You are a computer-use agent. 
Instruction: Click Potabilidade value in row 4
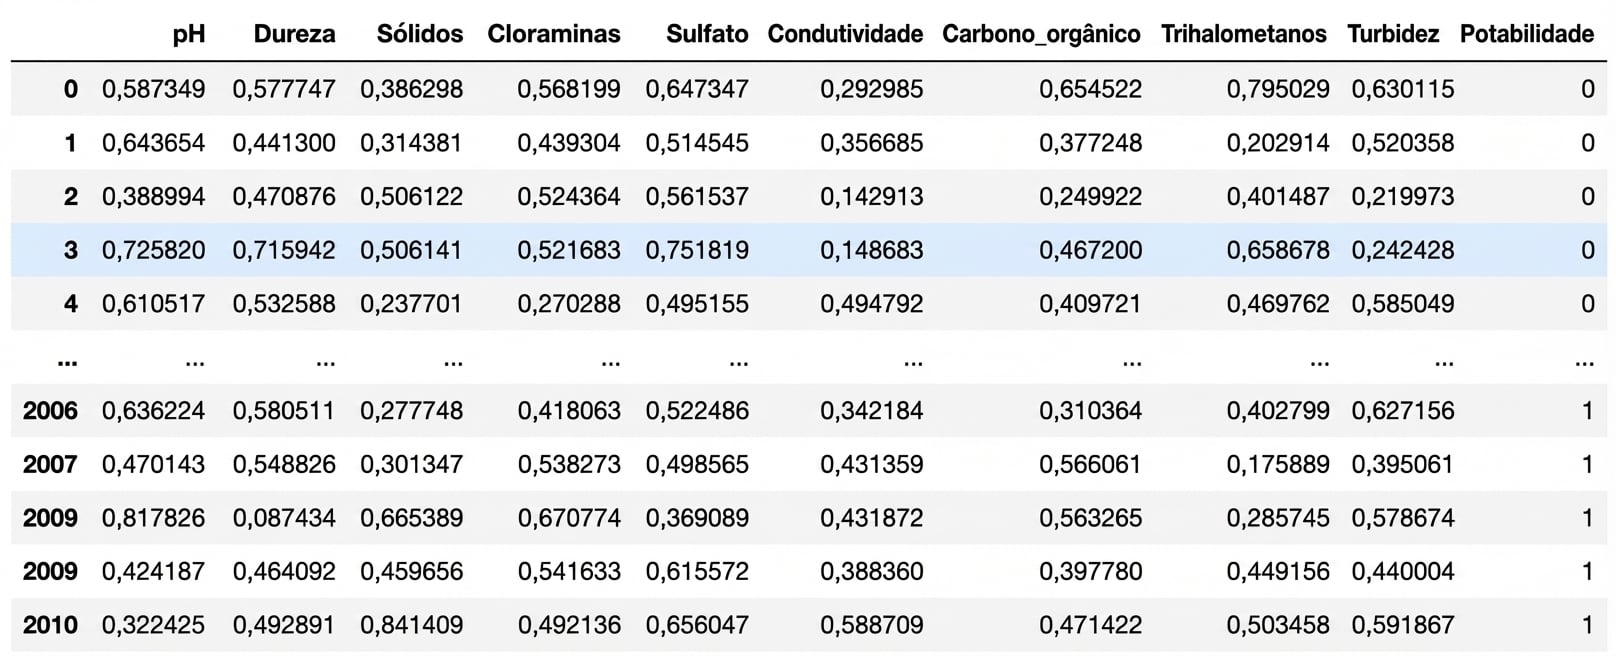[1587, 303]
